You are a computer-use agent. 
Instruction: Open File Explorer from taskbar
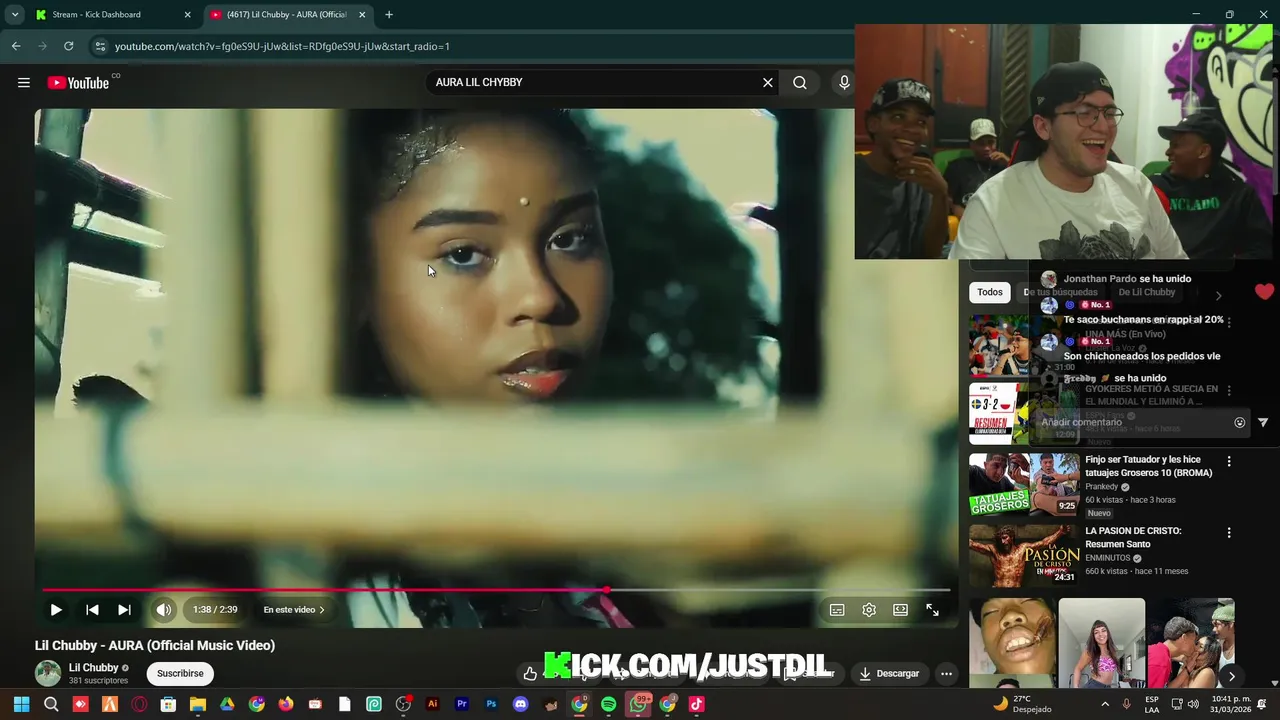tap(198, 704)
